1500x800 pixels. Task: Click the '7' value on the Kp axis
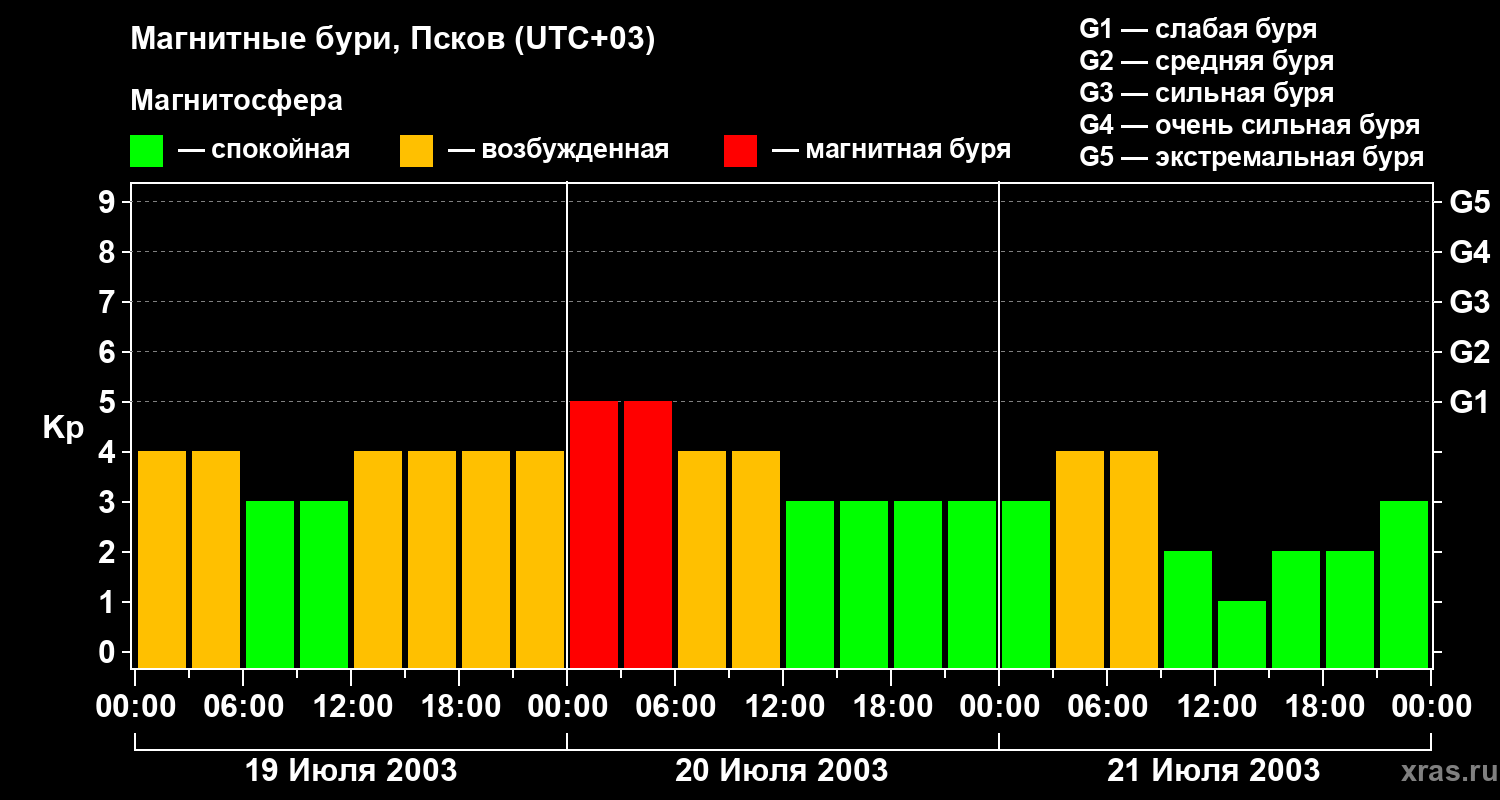click(109, 302)
